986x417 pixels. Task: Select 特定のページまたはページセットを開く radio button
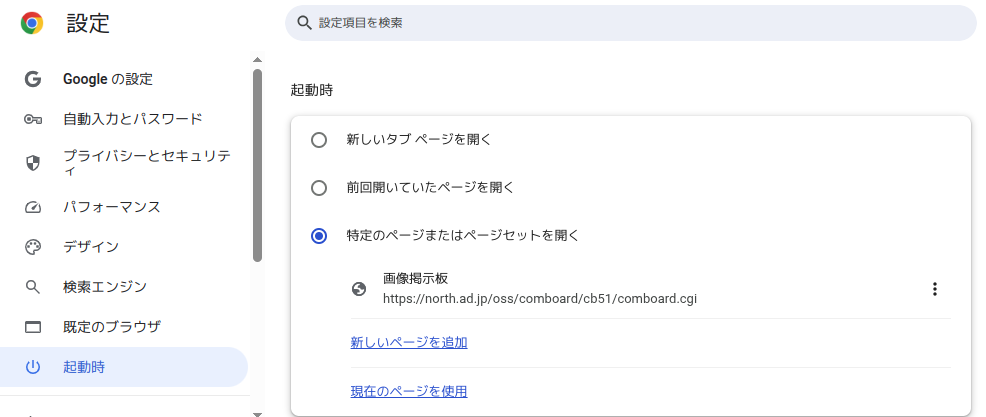[x=319, y=236]
